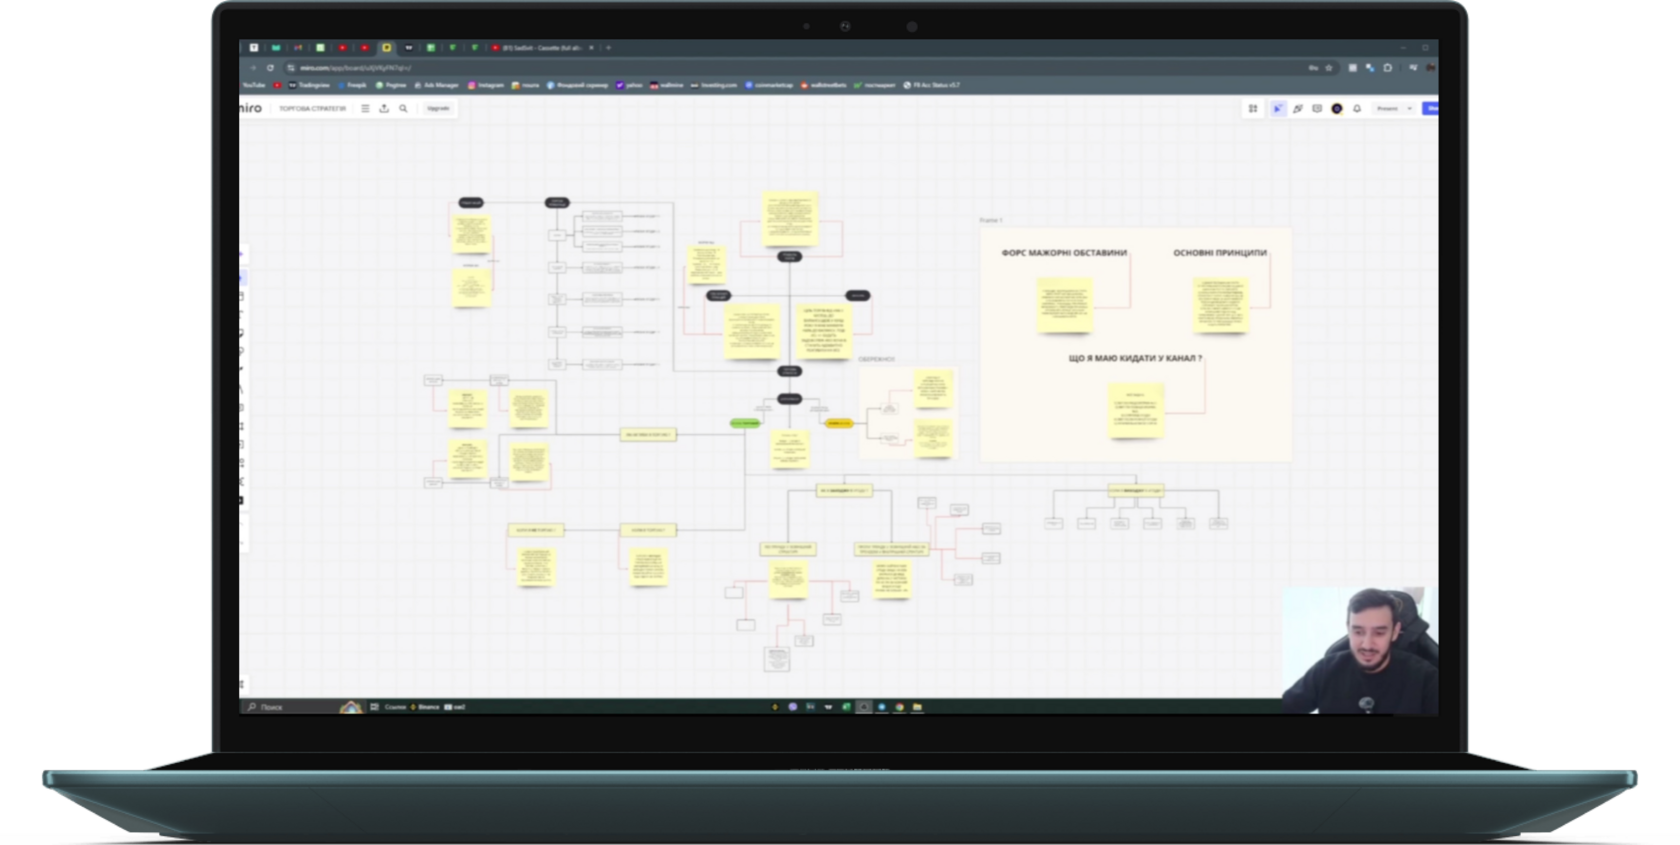1680x845 pixels.
Task: Open a new browser tab
Action: coord(608,47)
